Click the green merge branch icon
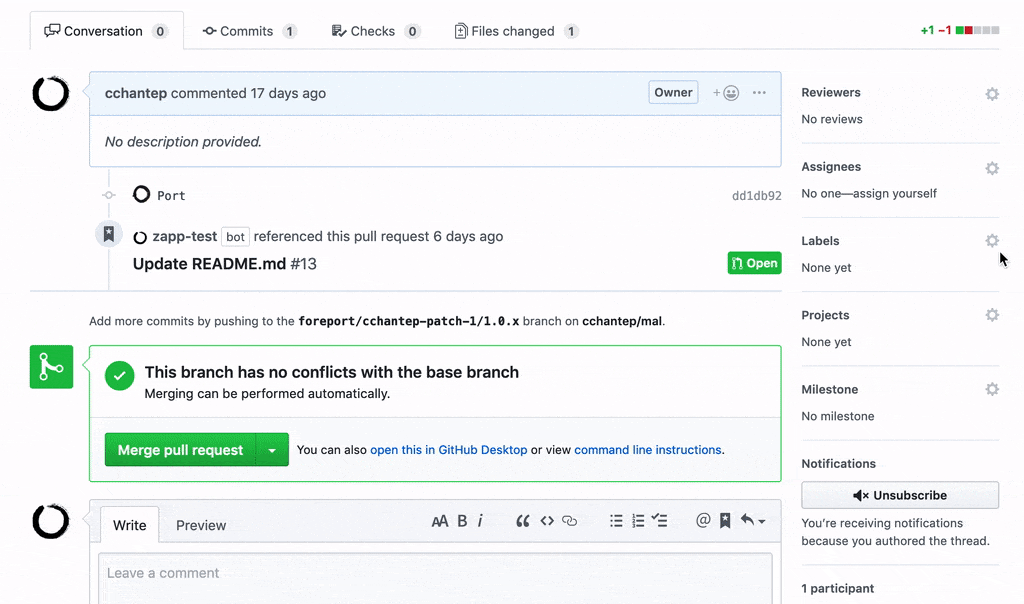This screenshot has height=604, width=1024. (x=52, y=367)
